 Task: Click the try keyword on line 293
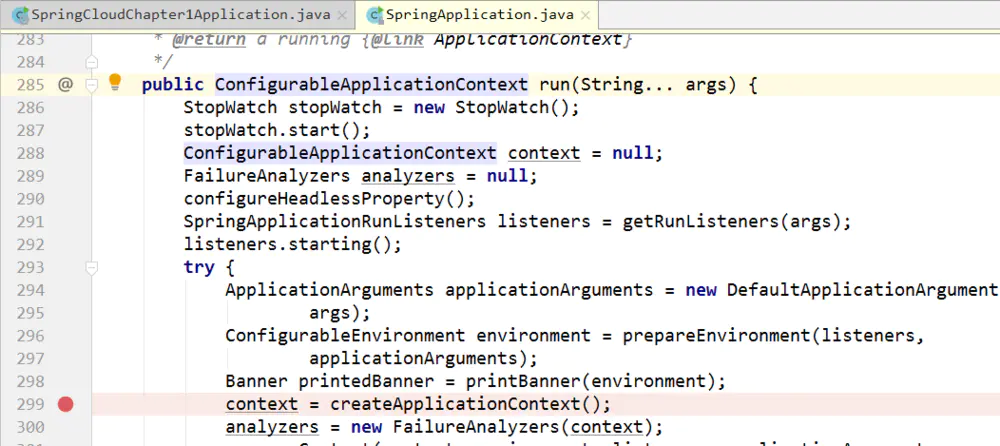pyautogui.click(x=199, y=267)
